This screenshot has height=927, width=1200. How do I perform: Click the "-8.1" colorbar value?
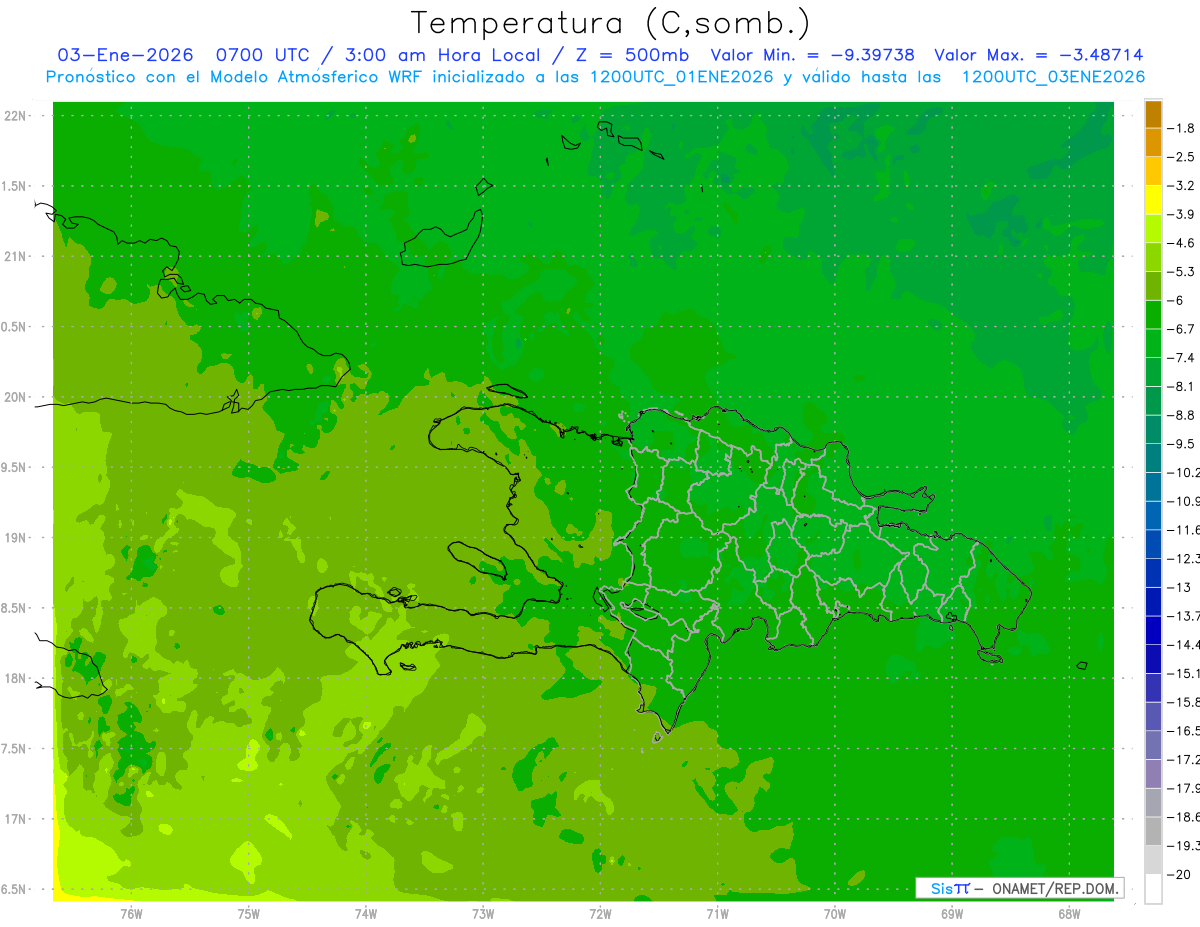[1181, 387]
